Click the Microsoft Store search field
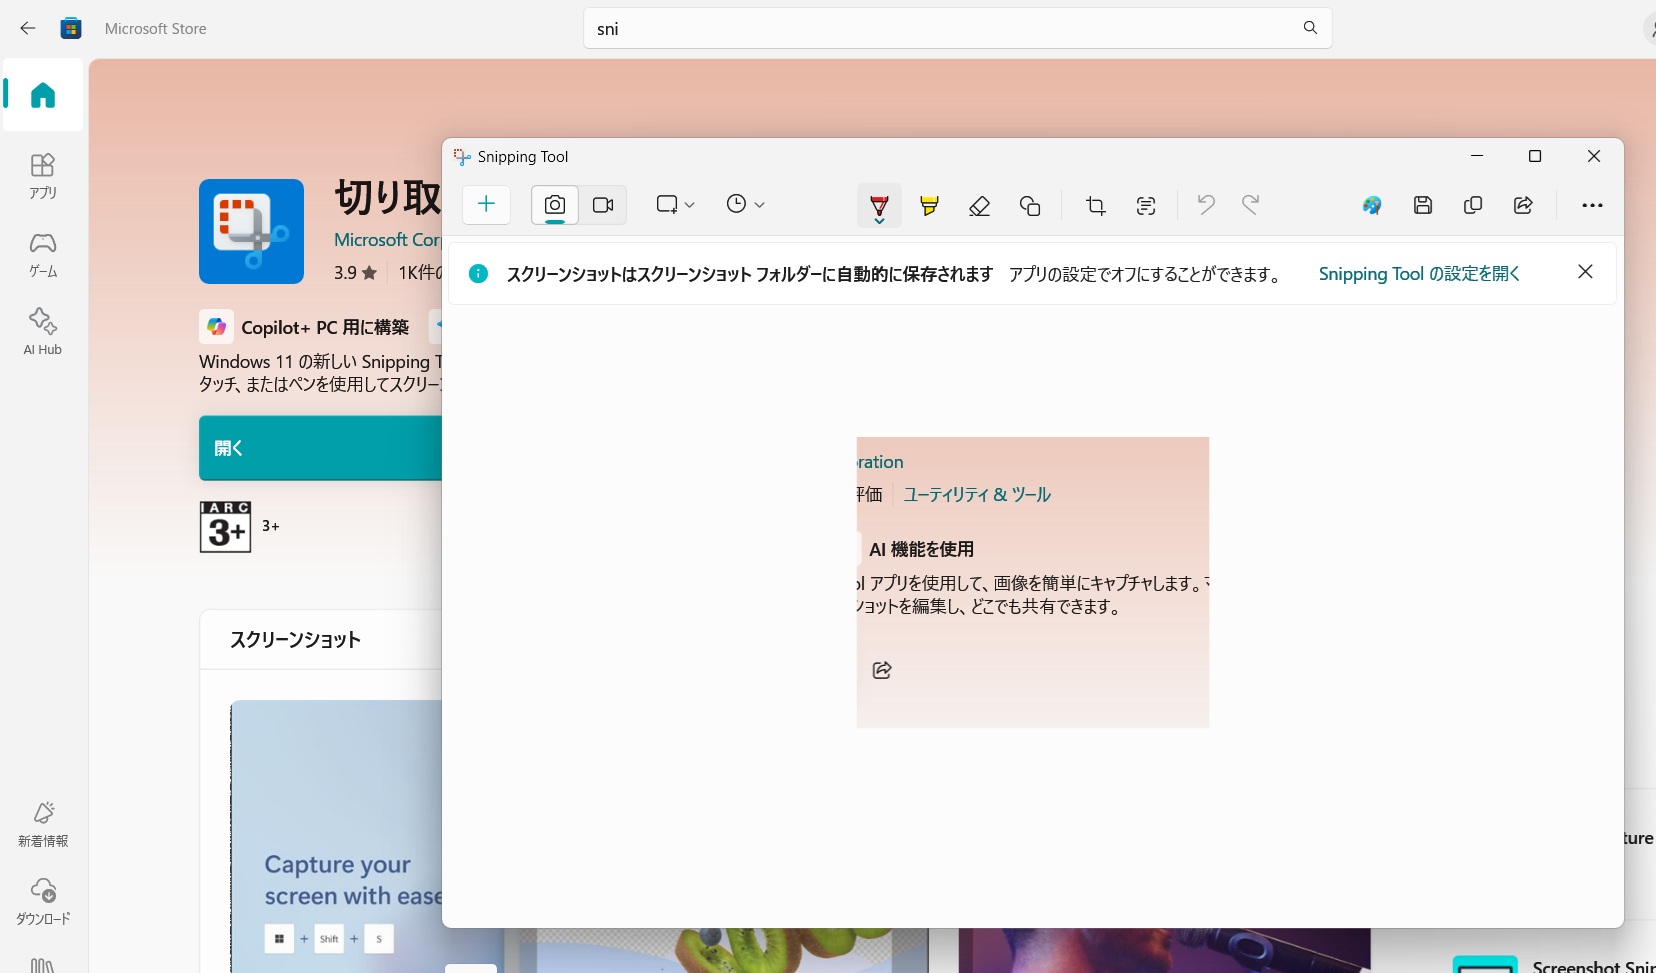 point(940,29)
